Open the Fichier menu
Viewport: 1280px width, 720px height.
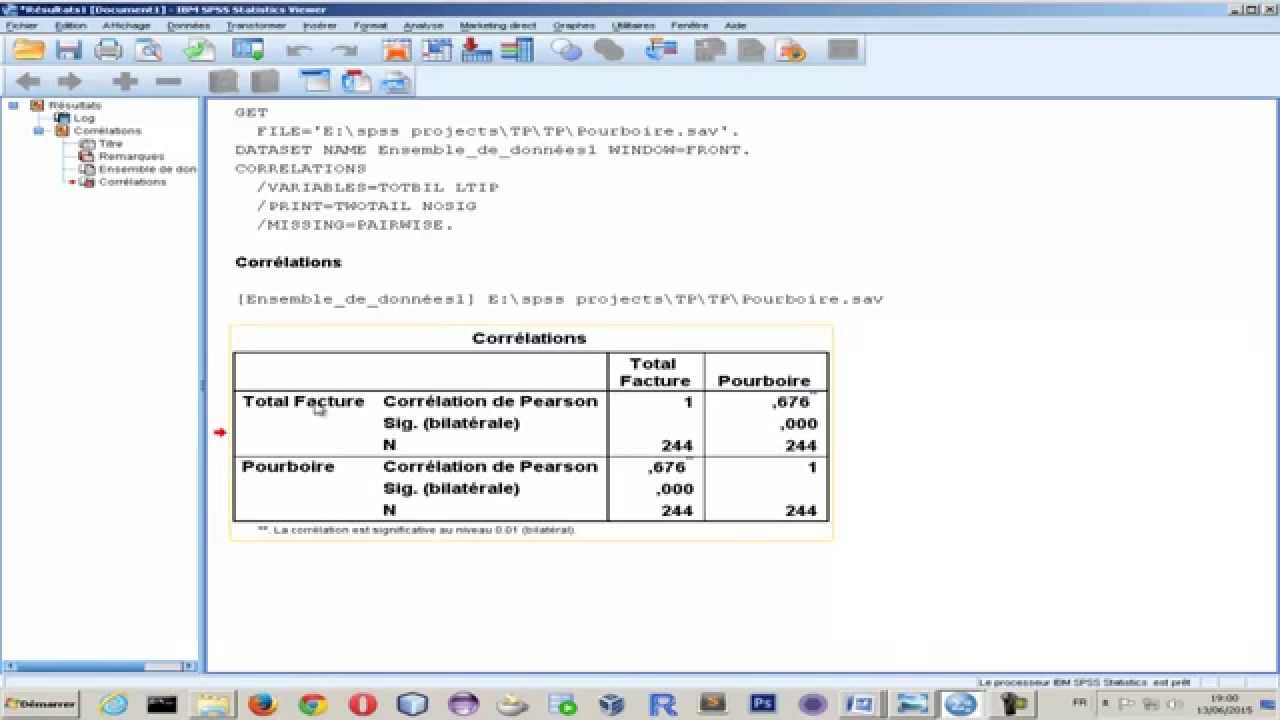[x=20, y=25]
